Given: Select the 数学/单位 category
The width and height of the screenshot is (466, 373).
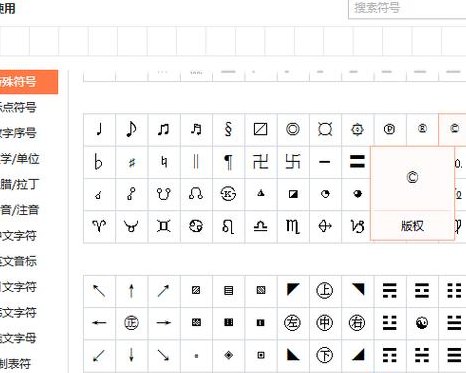Looking at the screenshot, I should (x=20, y=159).
